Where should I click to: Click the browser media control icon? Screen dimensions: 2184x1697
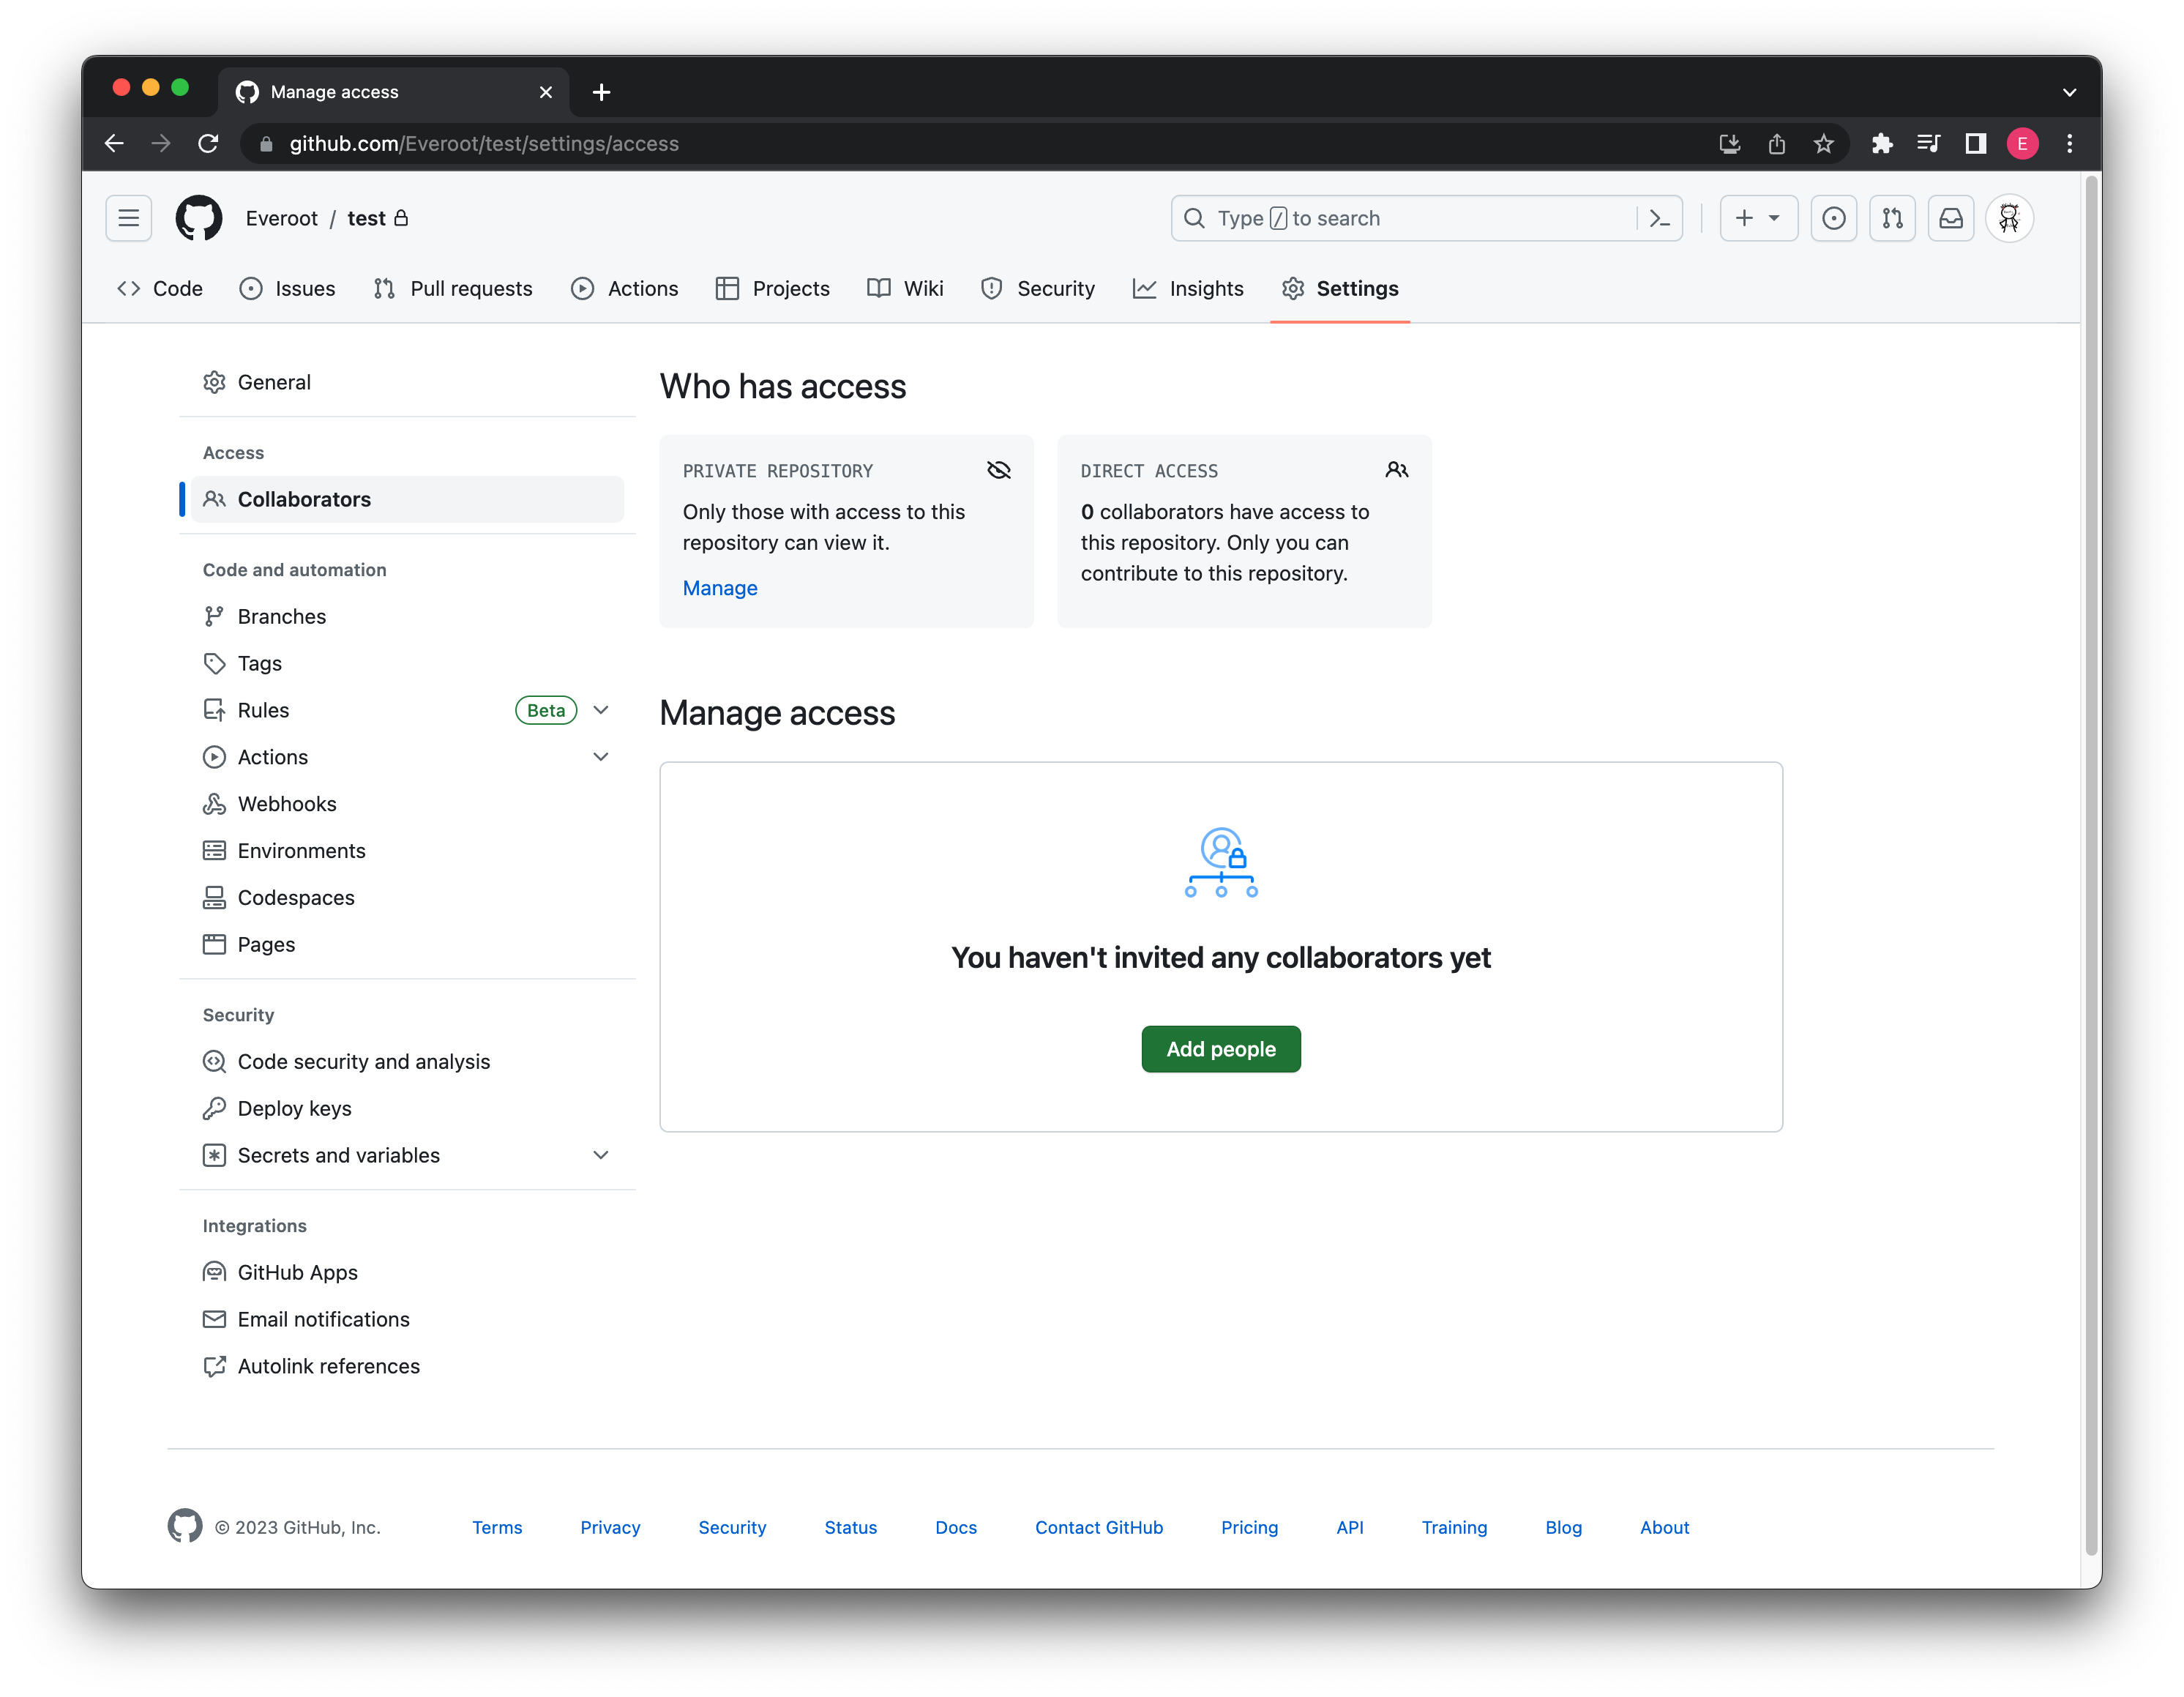1928,144
